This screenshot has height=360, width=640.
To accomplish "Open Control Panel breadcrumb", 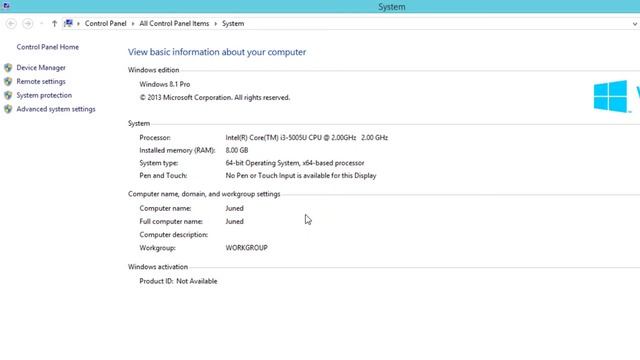I will click(x=106, y=24).
